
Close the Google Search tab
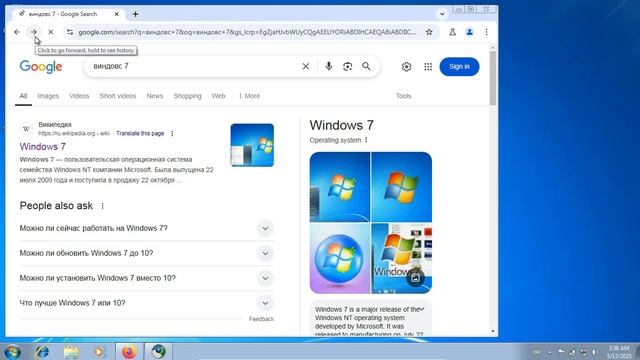point(116,14)
